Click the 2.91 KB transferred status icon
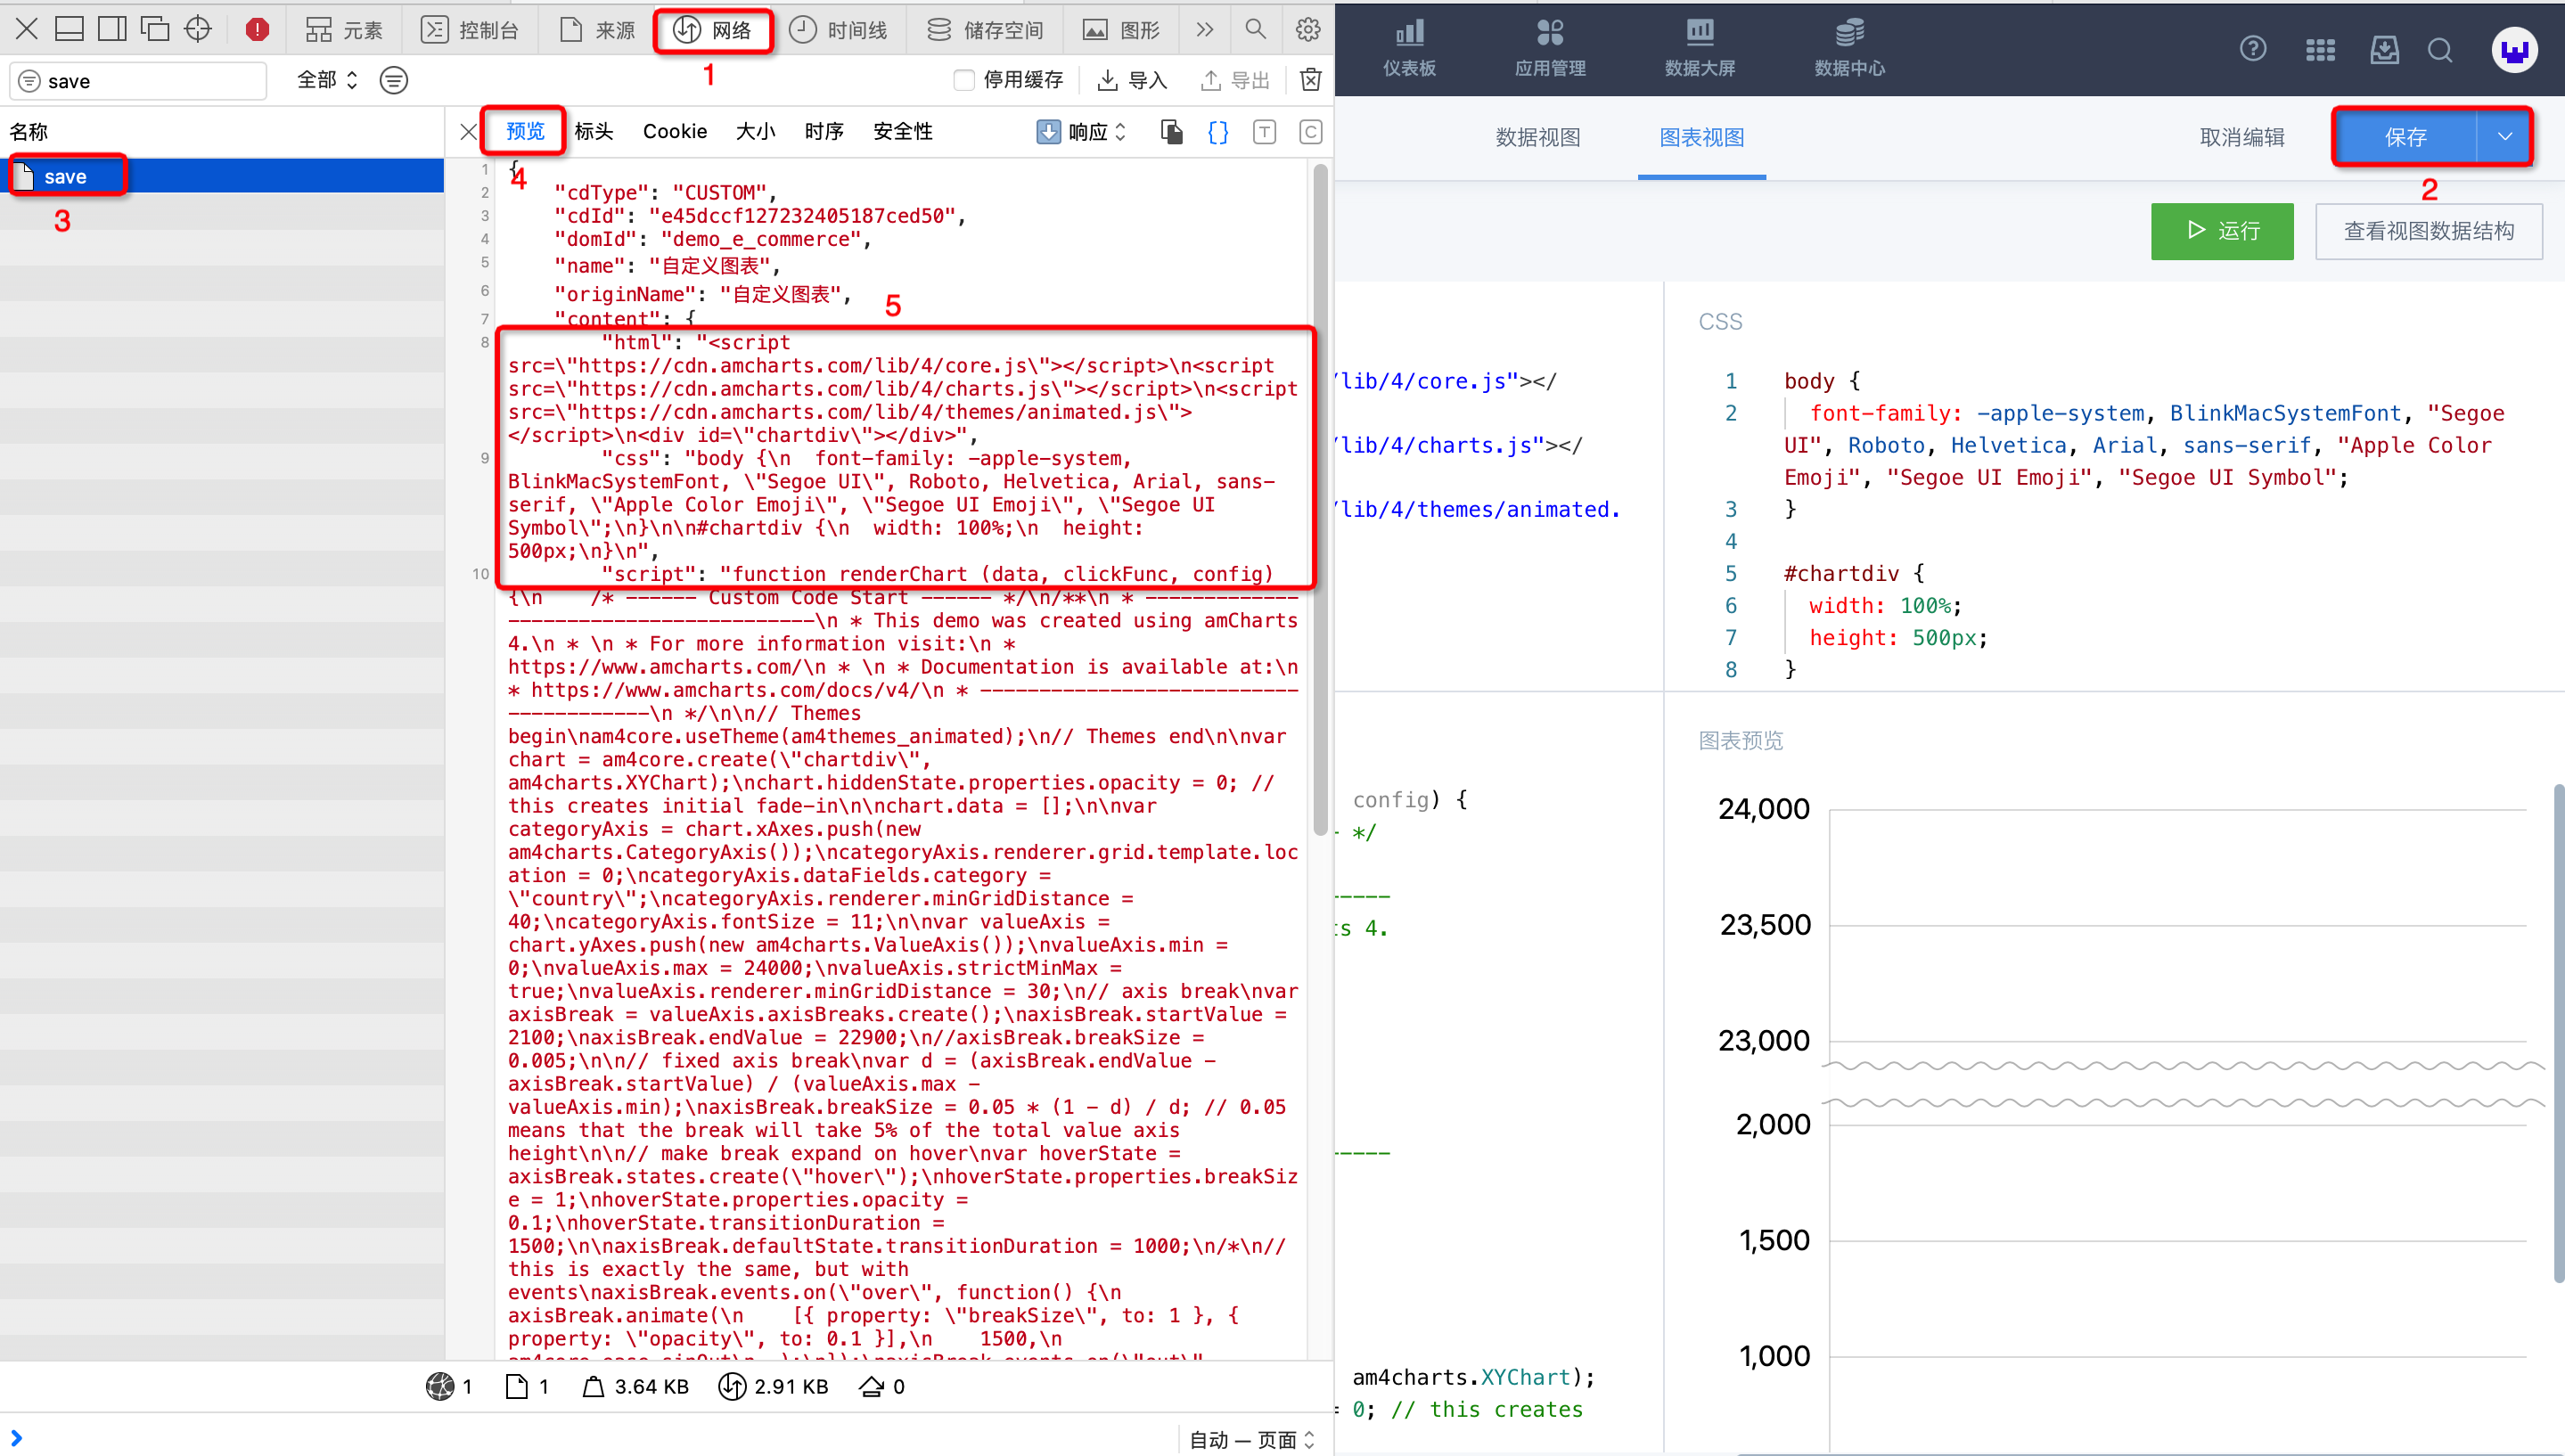This screenshot has height=1456, width=2565. (x=732, y=1386)
